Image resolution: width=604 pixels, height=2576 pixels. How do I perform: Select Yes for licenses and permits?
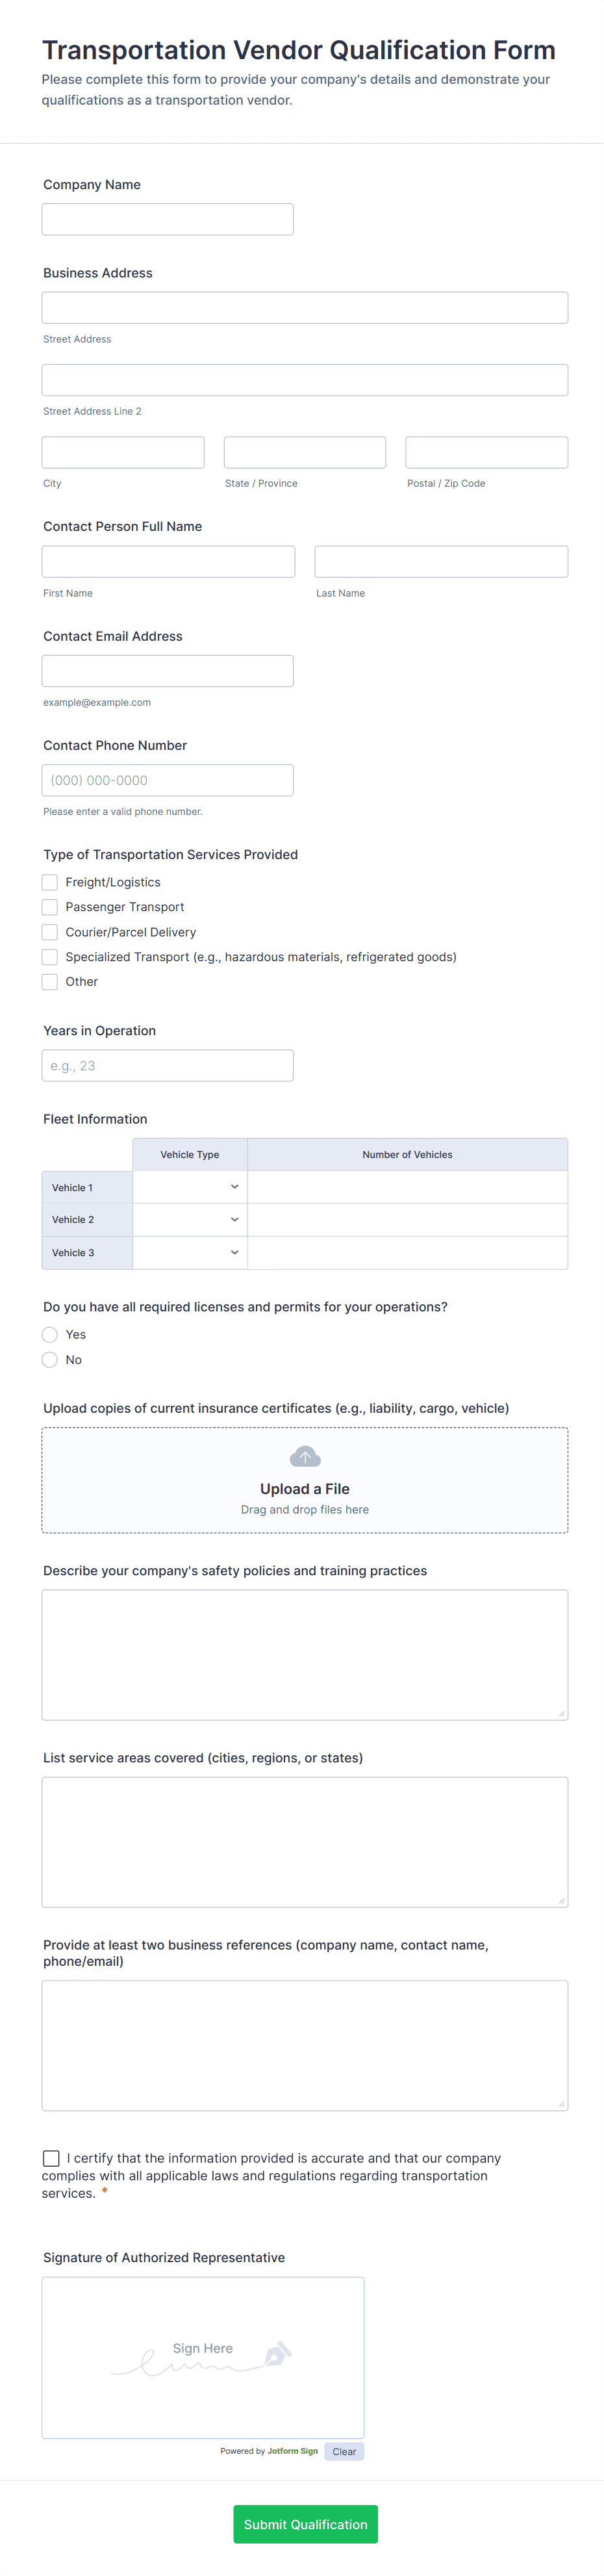click(x=50, y=1334)
